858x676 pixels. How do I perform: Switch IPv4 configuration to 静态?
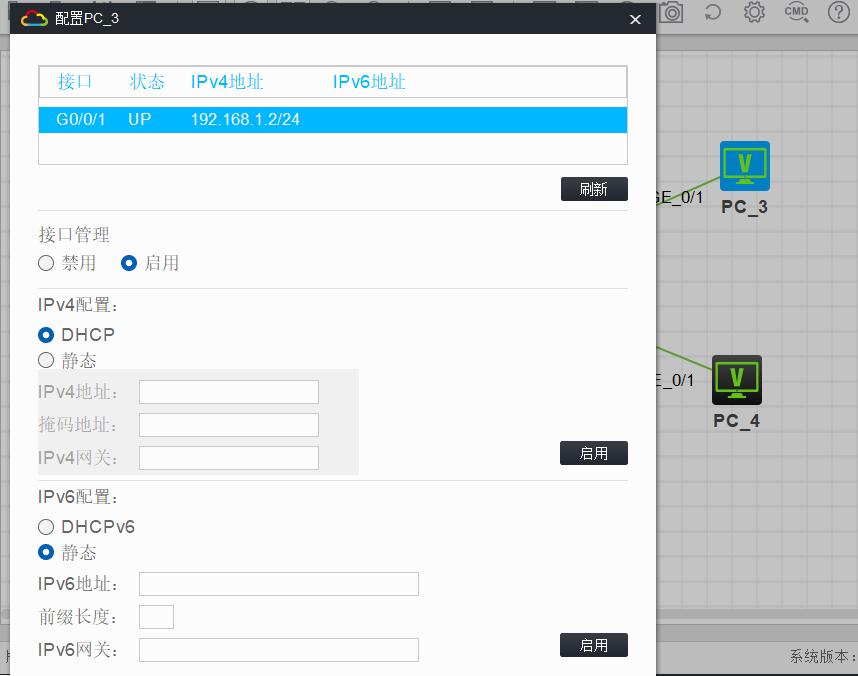click(x=46, y=360)
